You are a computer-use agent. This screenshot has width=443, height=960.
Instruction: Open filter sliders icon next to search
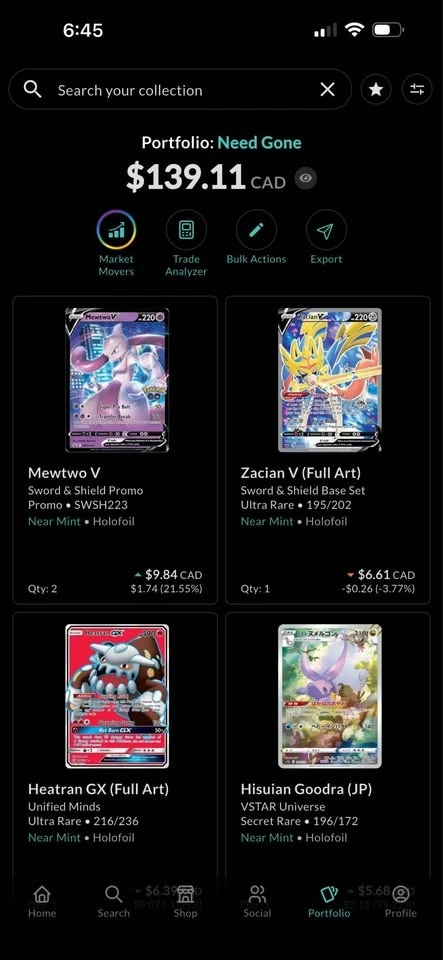[x=417, y=90]
